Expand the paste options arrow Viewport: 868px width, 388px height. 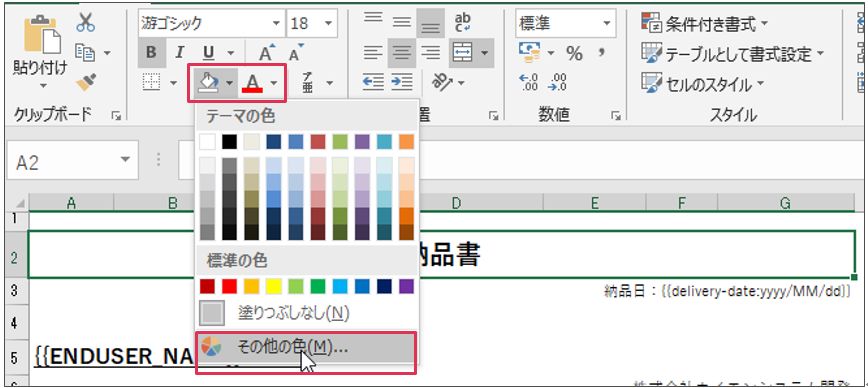43,85
